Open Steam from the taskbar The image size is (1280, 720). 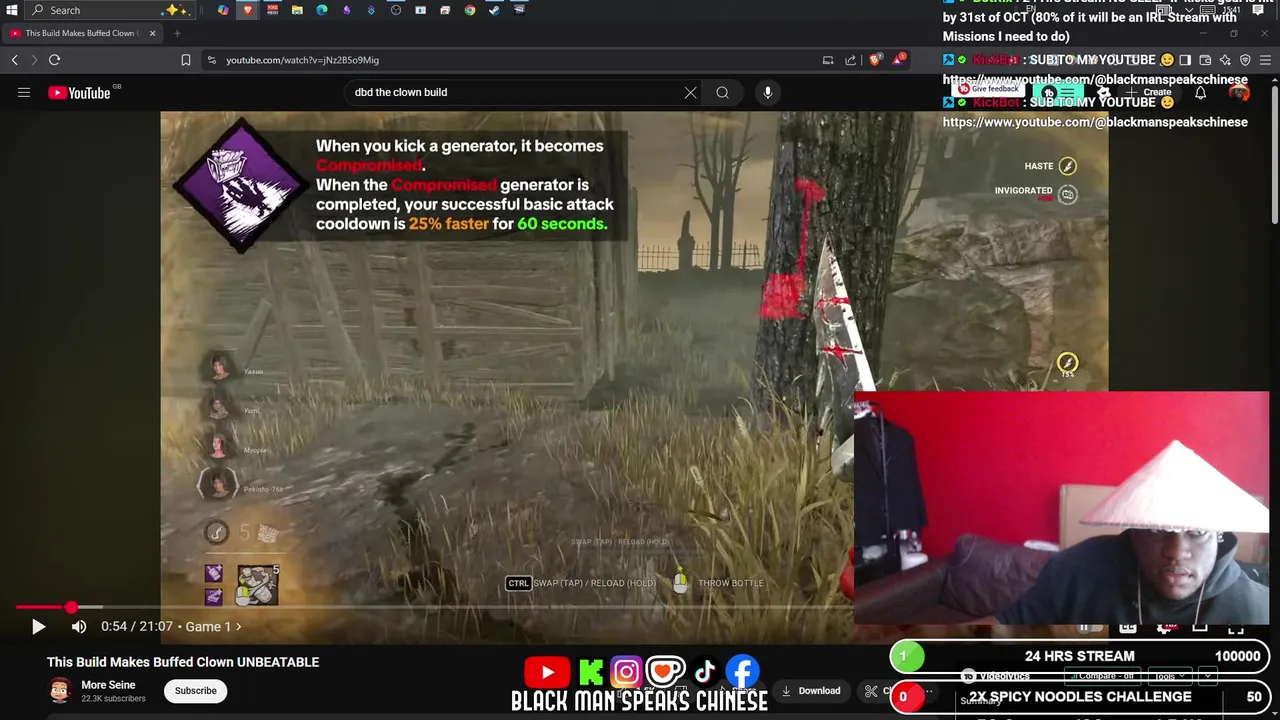pyautogui.click(x=494, y=10)
